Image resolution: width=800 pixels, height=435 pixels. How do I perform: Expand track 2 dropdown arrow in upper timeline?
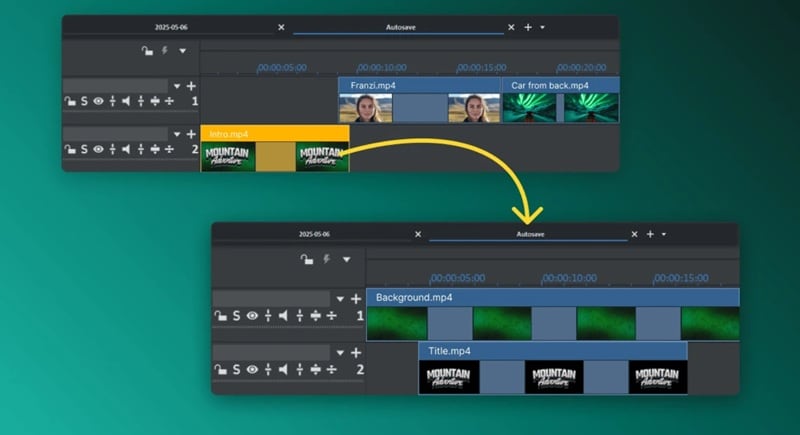177,134
